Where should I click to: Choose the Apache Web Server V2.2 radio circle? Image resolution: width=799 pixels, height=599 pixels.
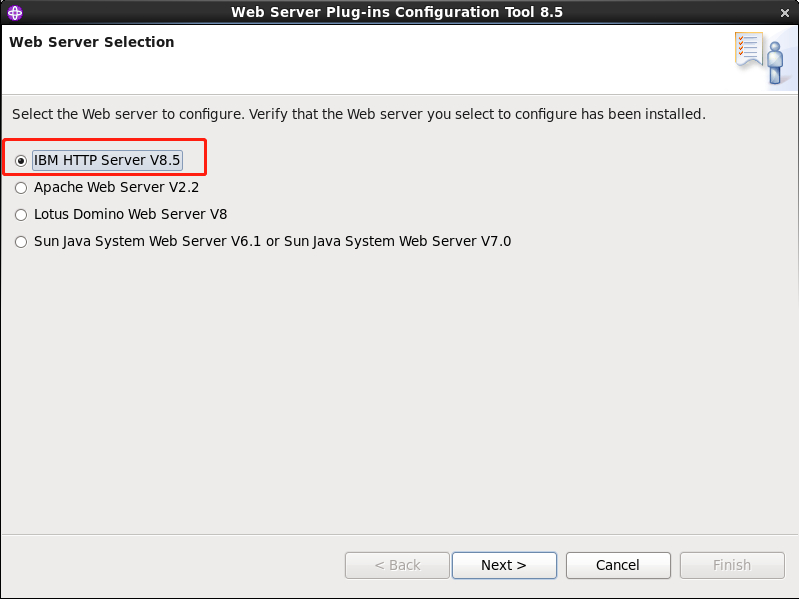[21, 188]
